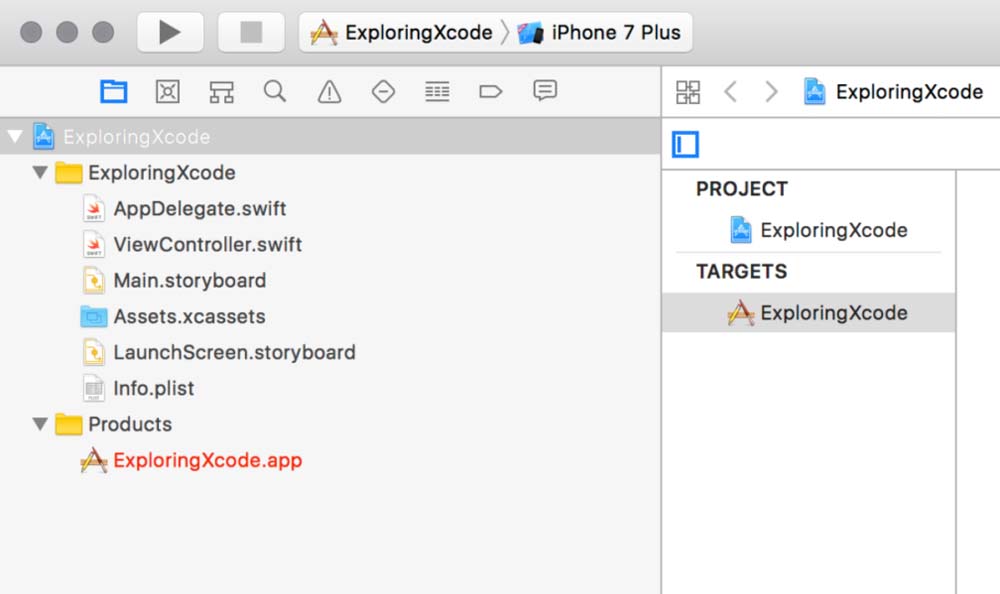Open the Report navigator
Viewport: 1000px width, 594px height.
coord(545,92)
